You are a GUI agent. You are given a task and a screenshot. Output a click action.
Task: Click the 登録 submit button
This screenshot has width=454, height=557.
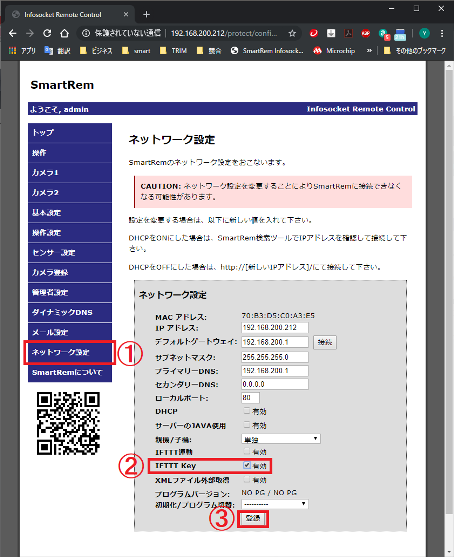click(253, 518)
